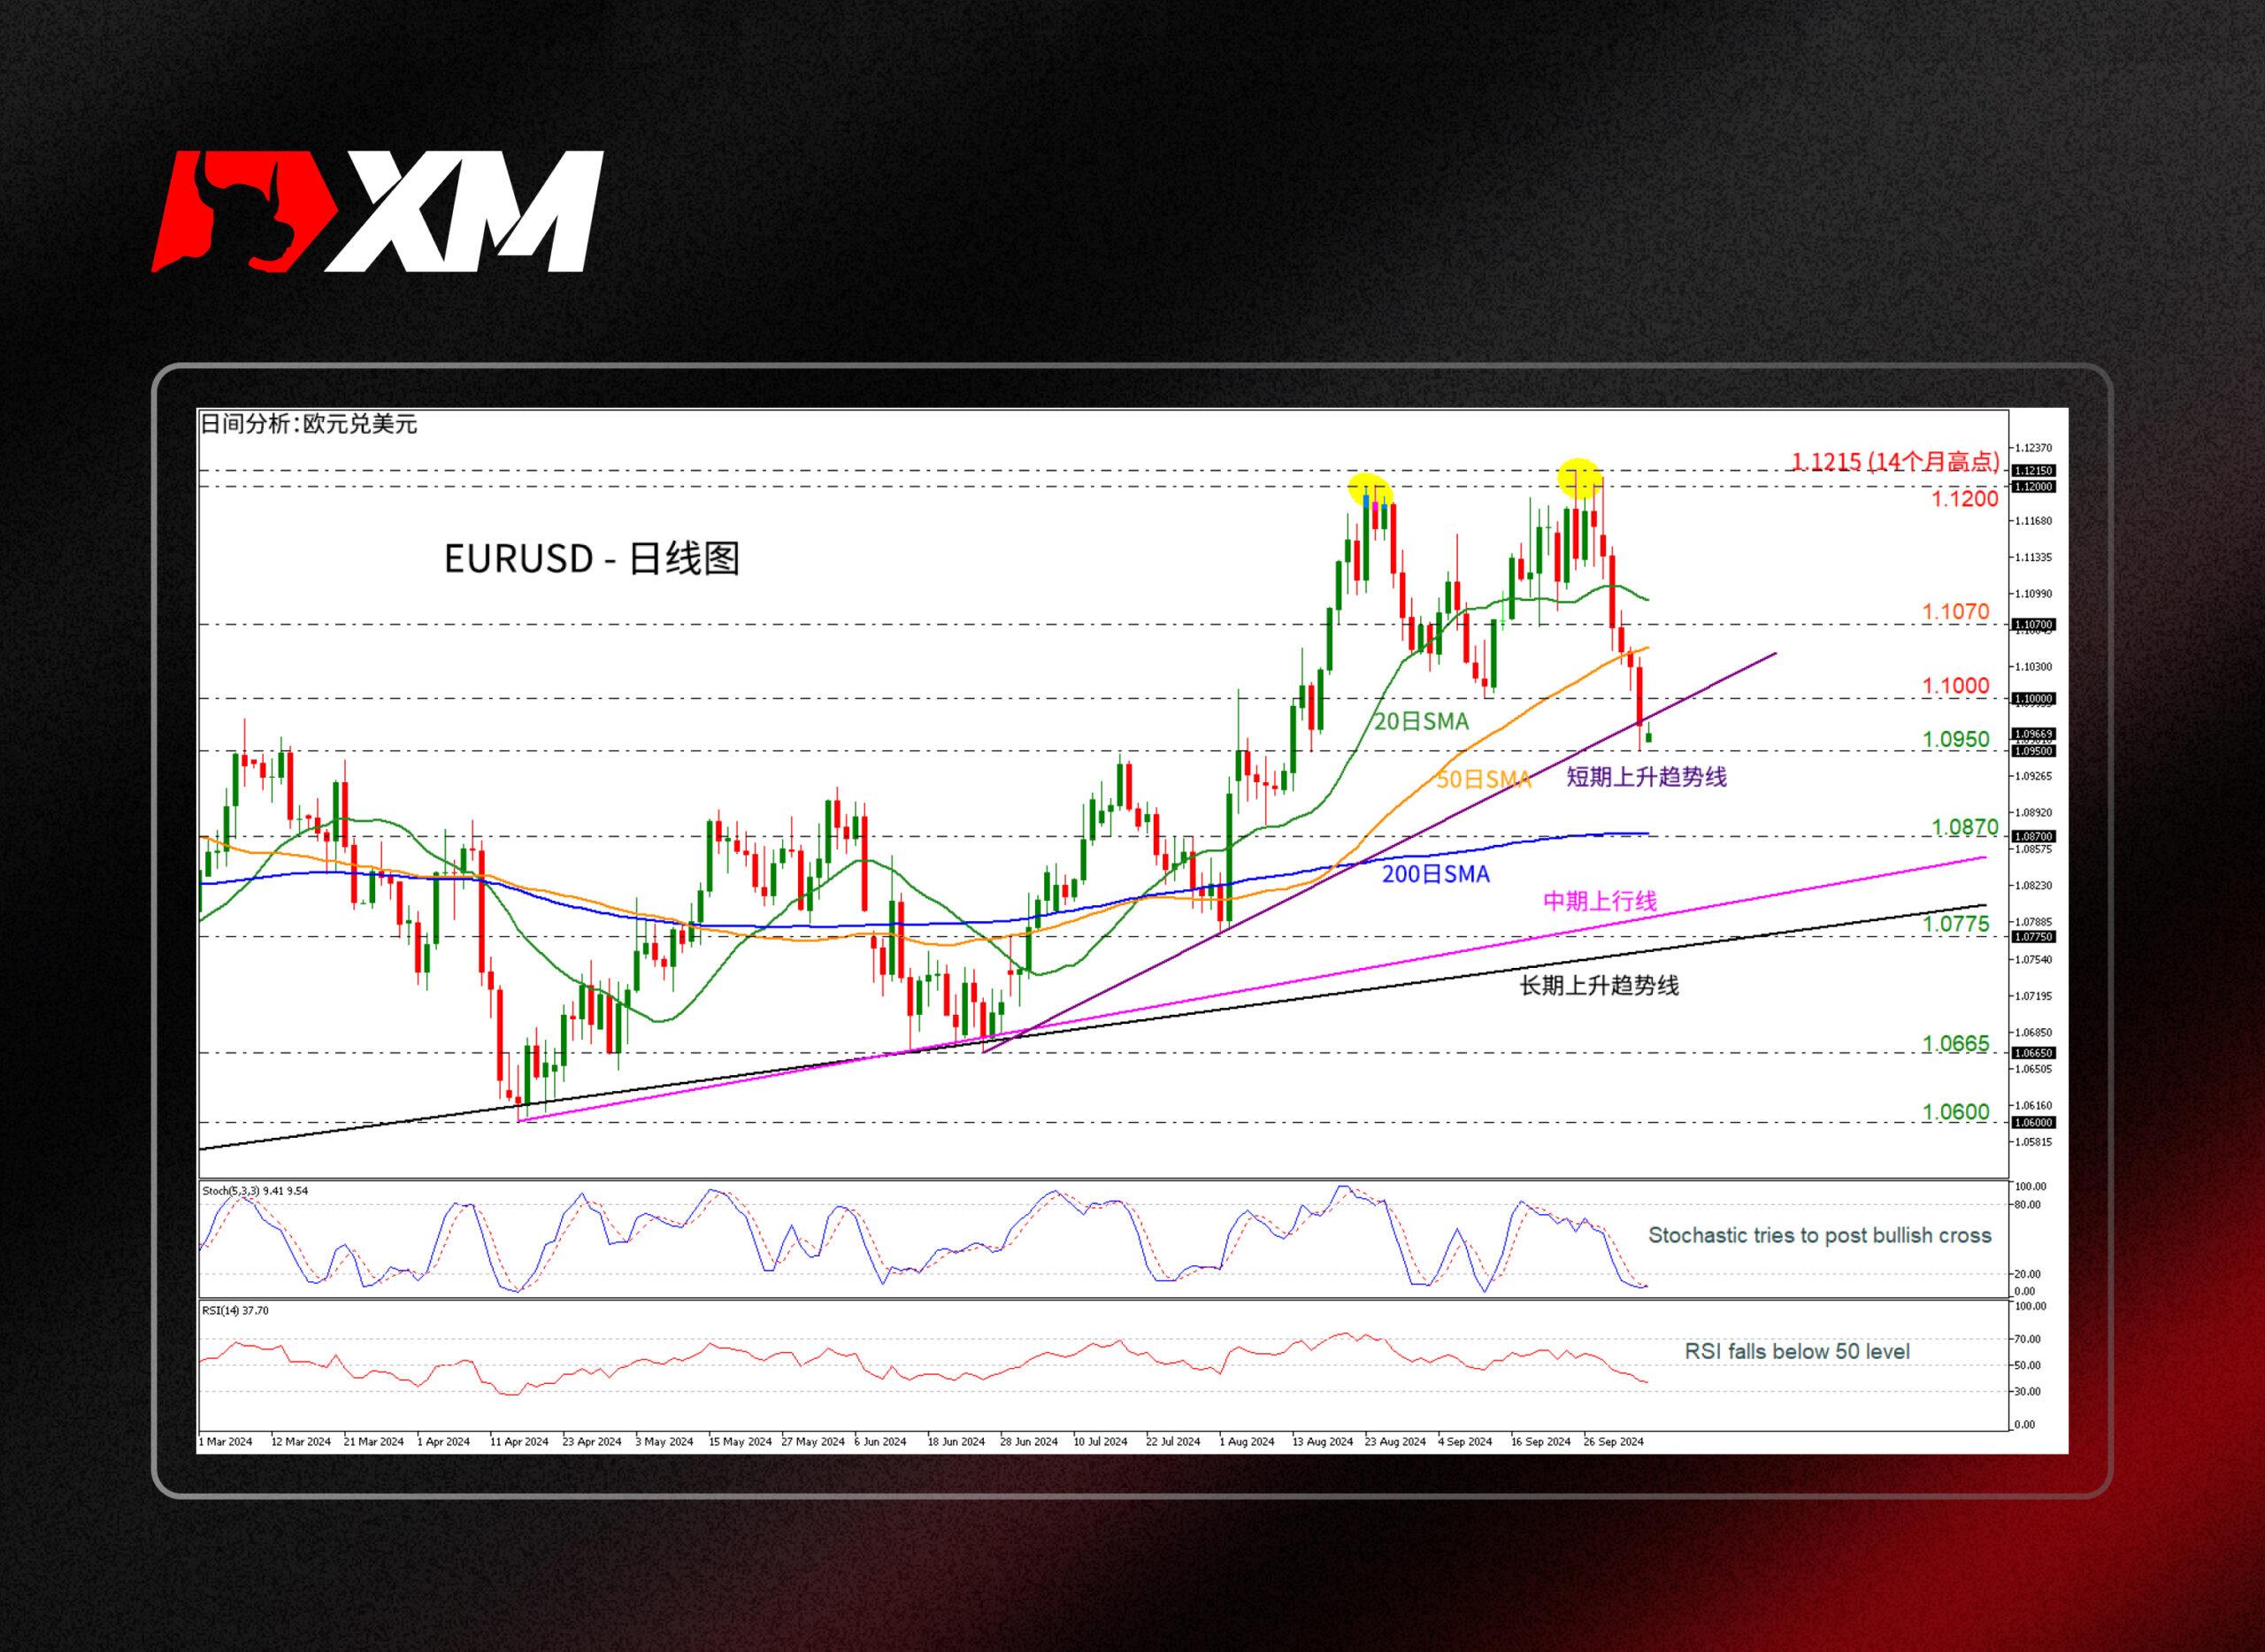Click the '1.1215 (14个月高点)' resistance label
Image resolution: width=2265 pixels, height=1652 pixels.
click(1895, 461)
